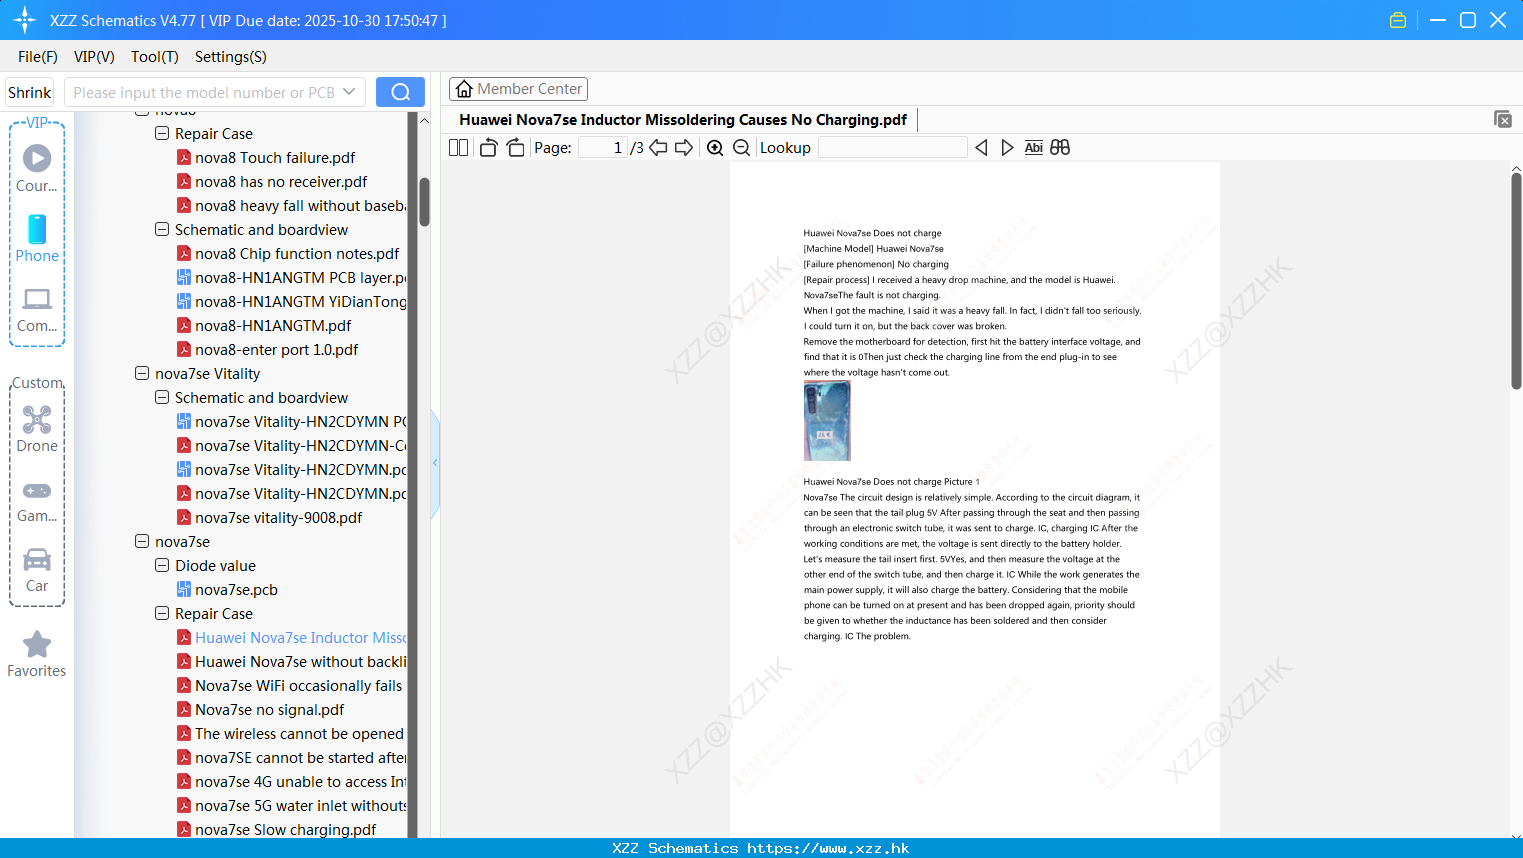The width and height of the screenshot is (1523, 858).
Task: Select the Phone category
Action: (x=37, y=239)
